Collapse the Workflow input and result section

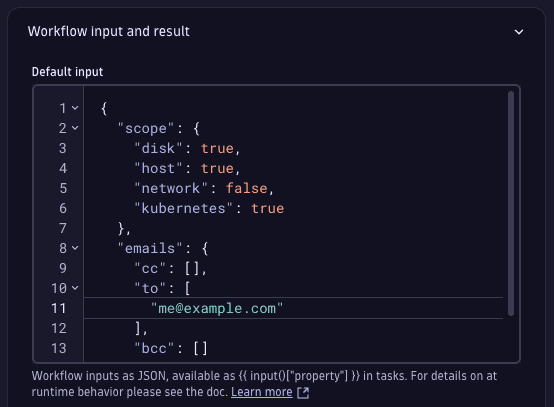[519, 32]
